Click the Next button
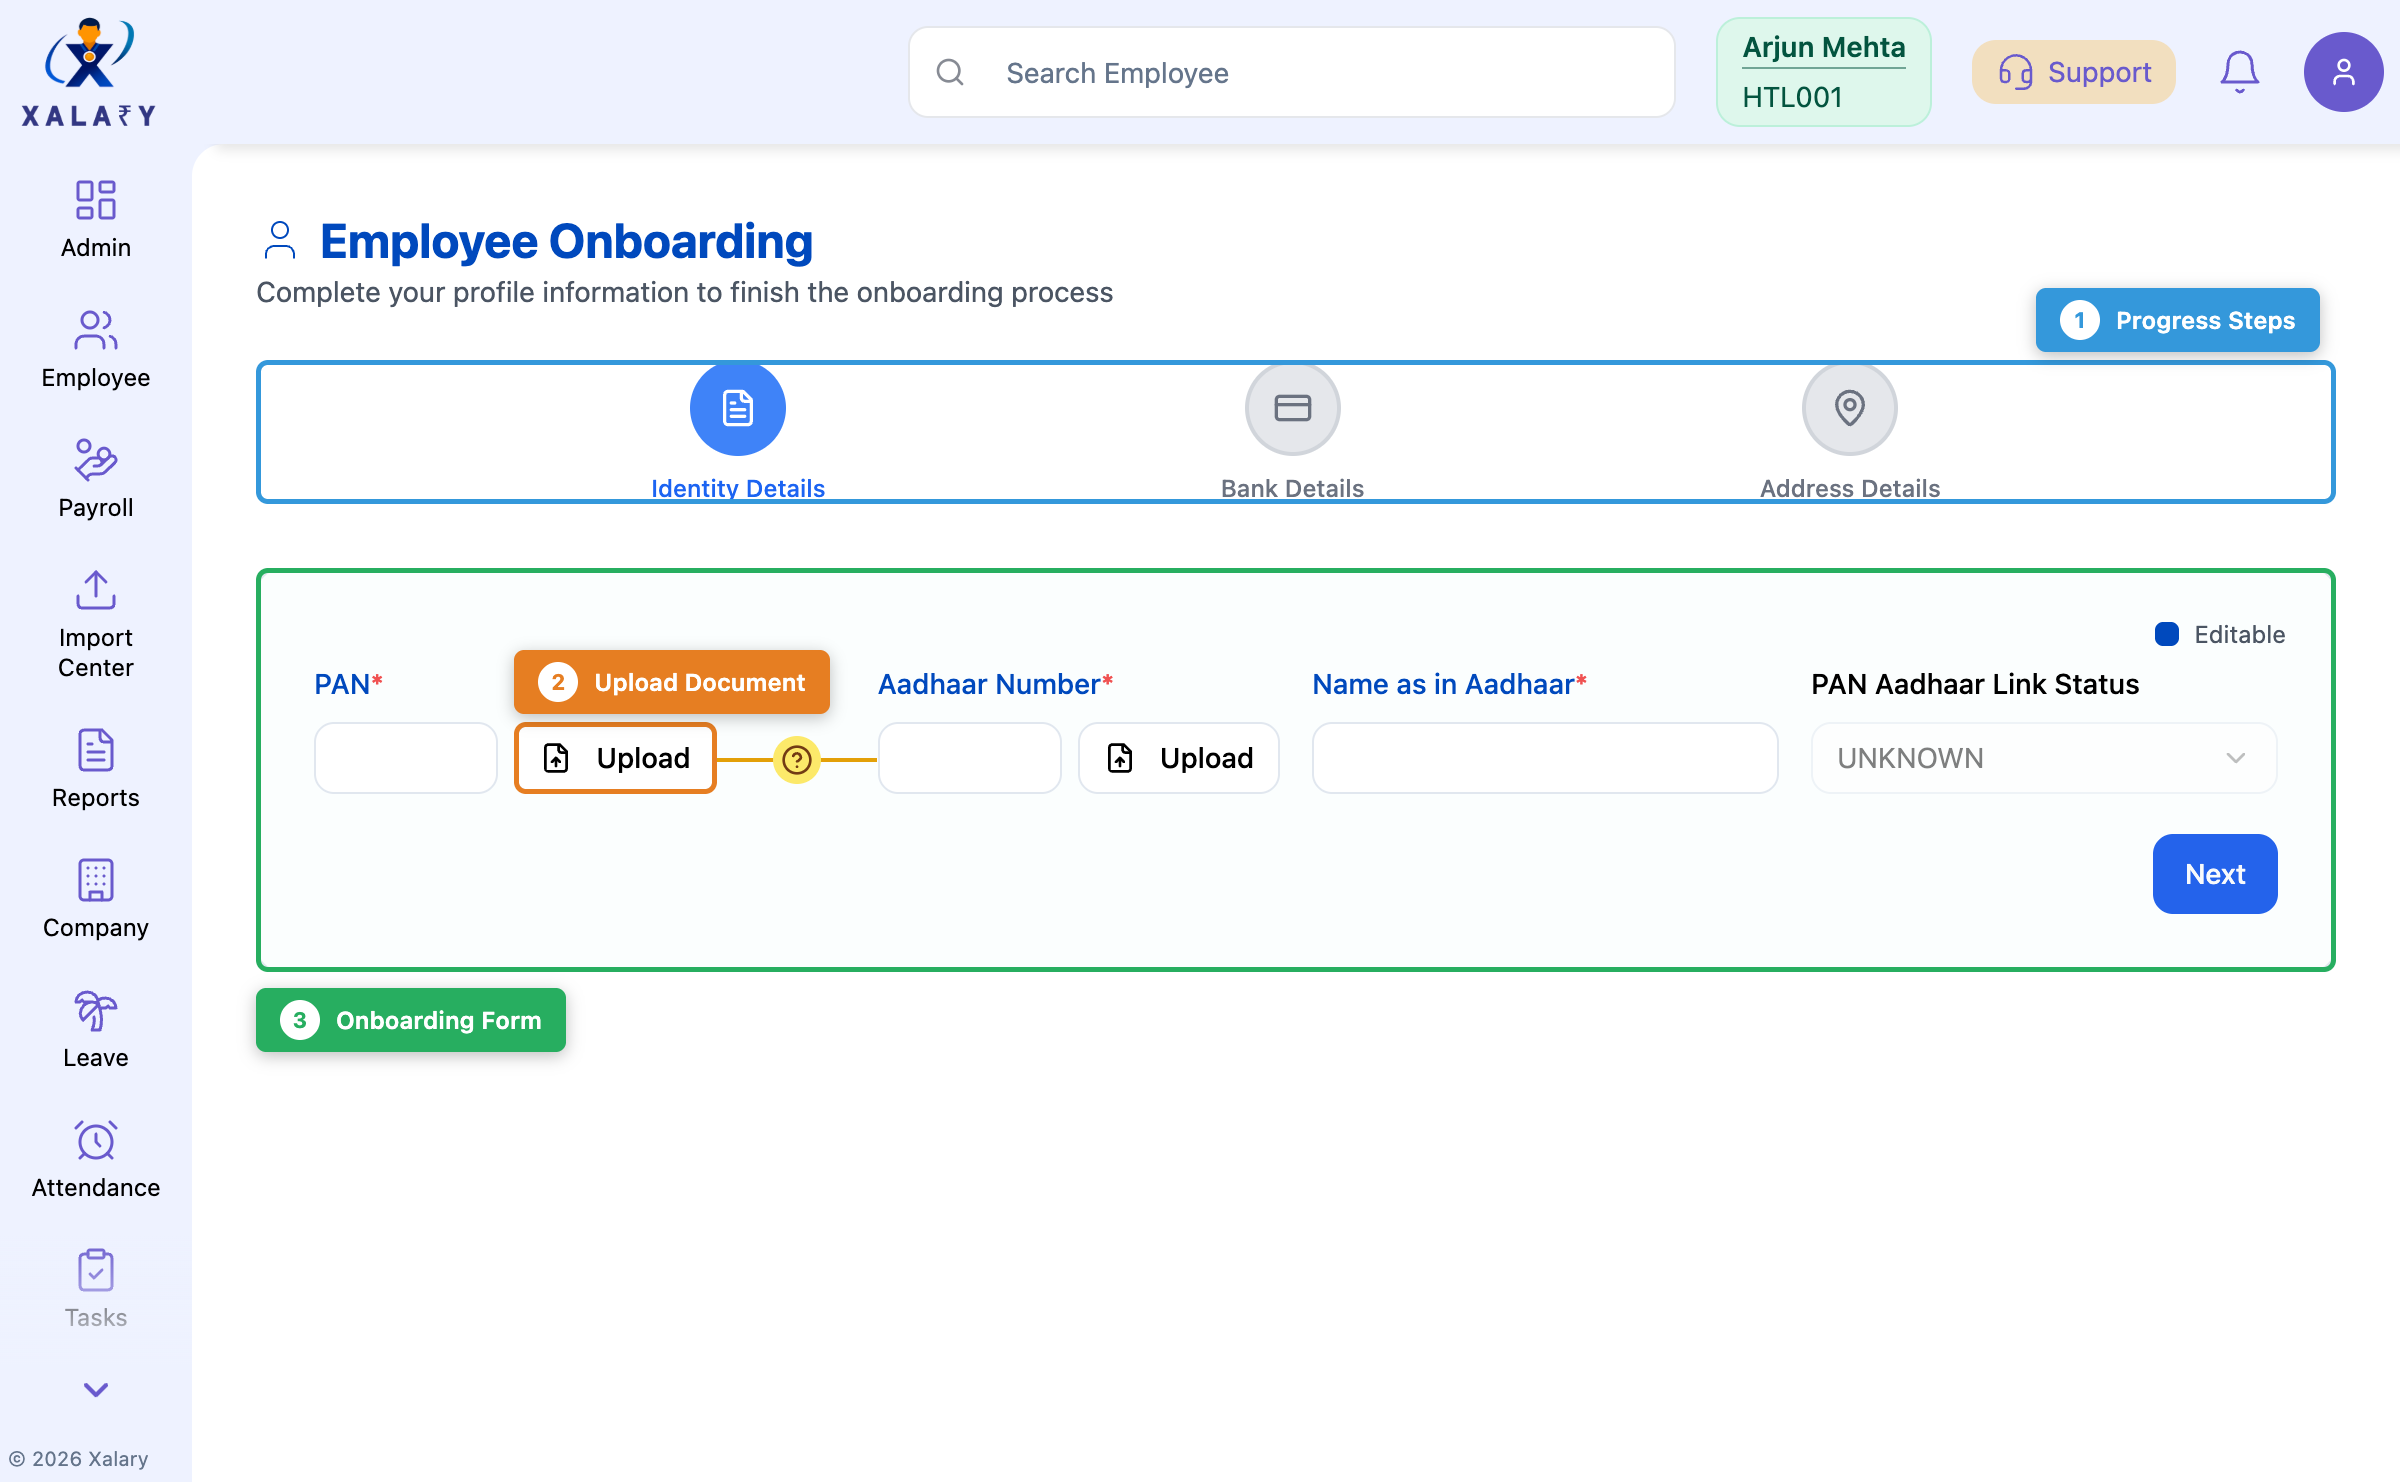2400x1482 pixels. [x=2215, y=873]
